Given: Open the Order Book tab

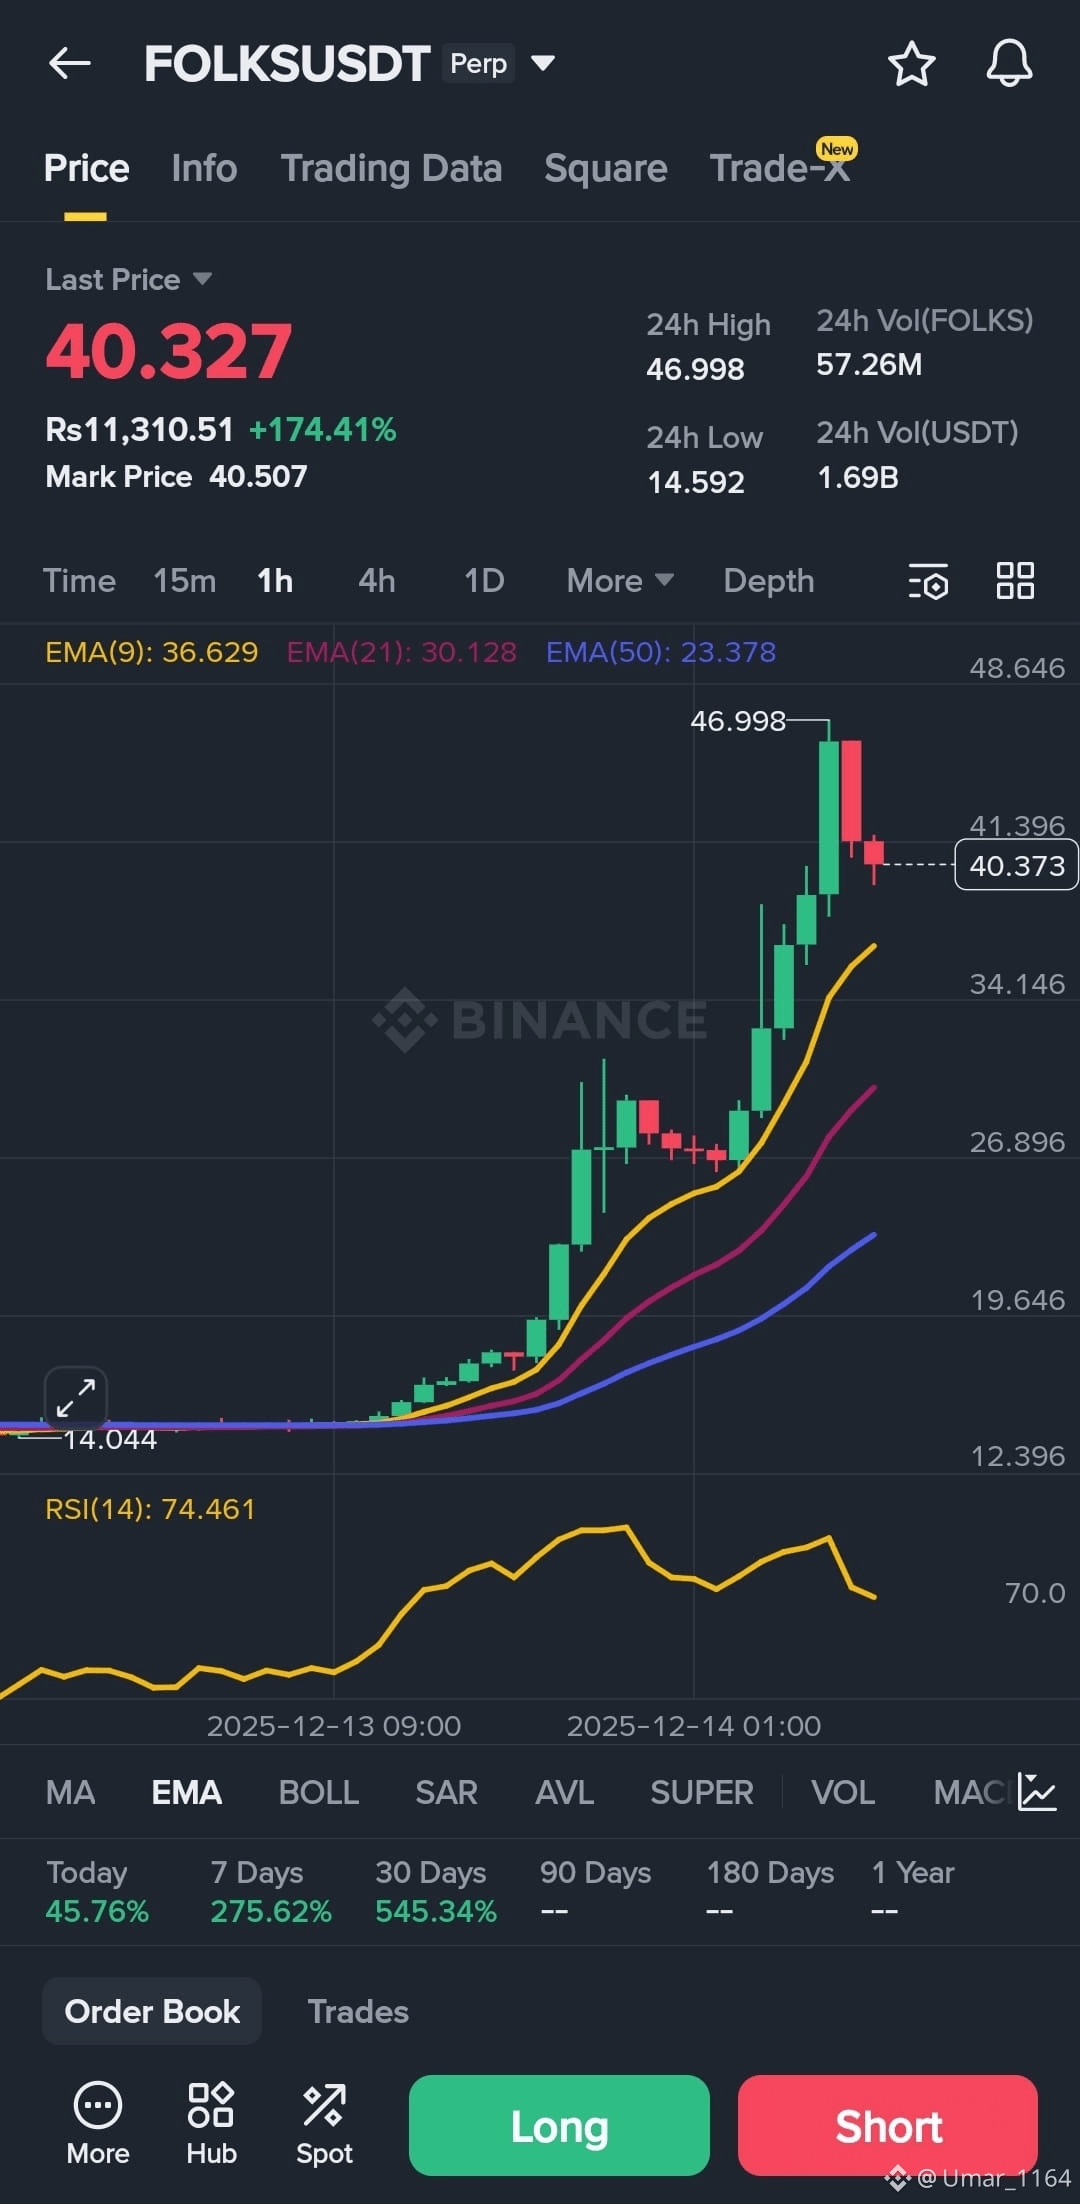Looking at the screenshot, I should (x=152, y=2012).
